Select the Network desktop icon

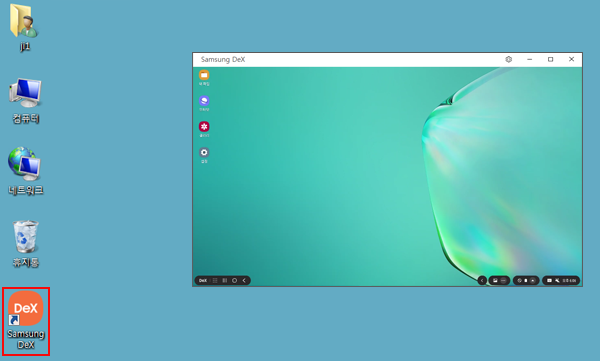point(26,171)
